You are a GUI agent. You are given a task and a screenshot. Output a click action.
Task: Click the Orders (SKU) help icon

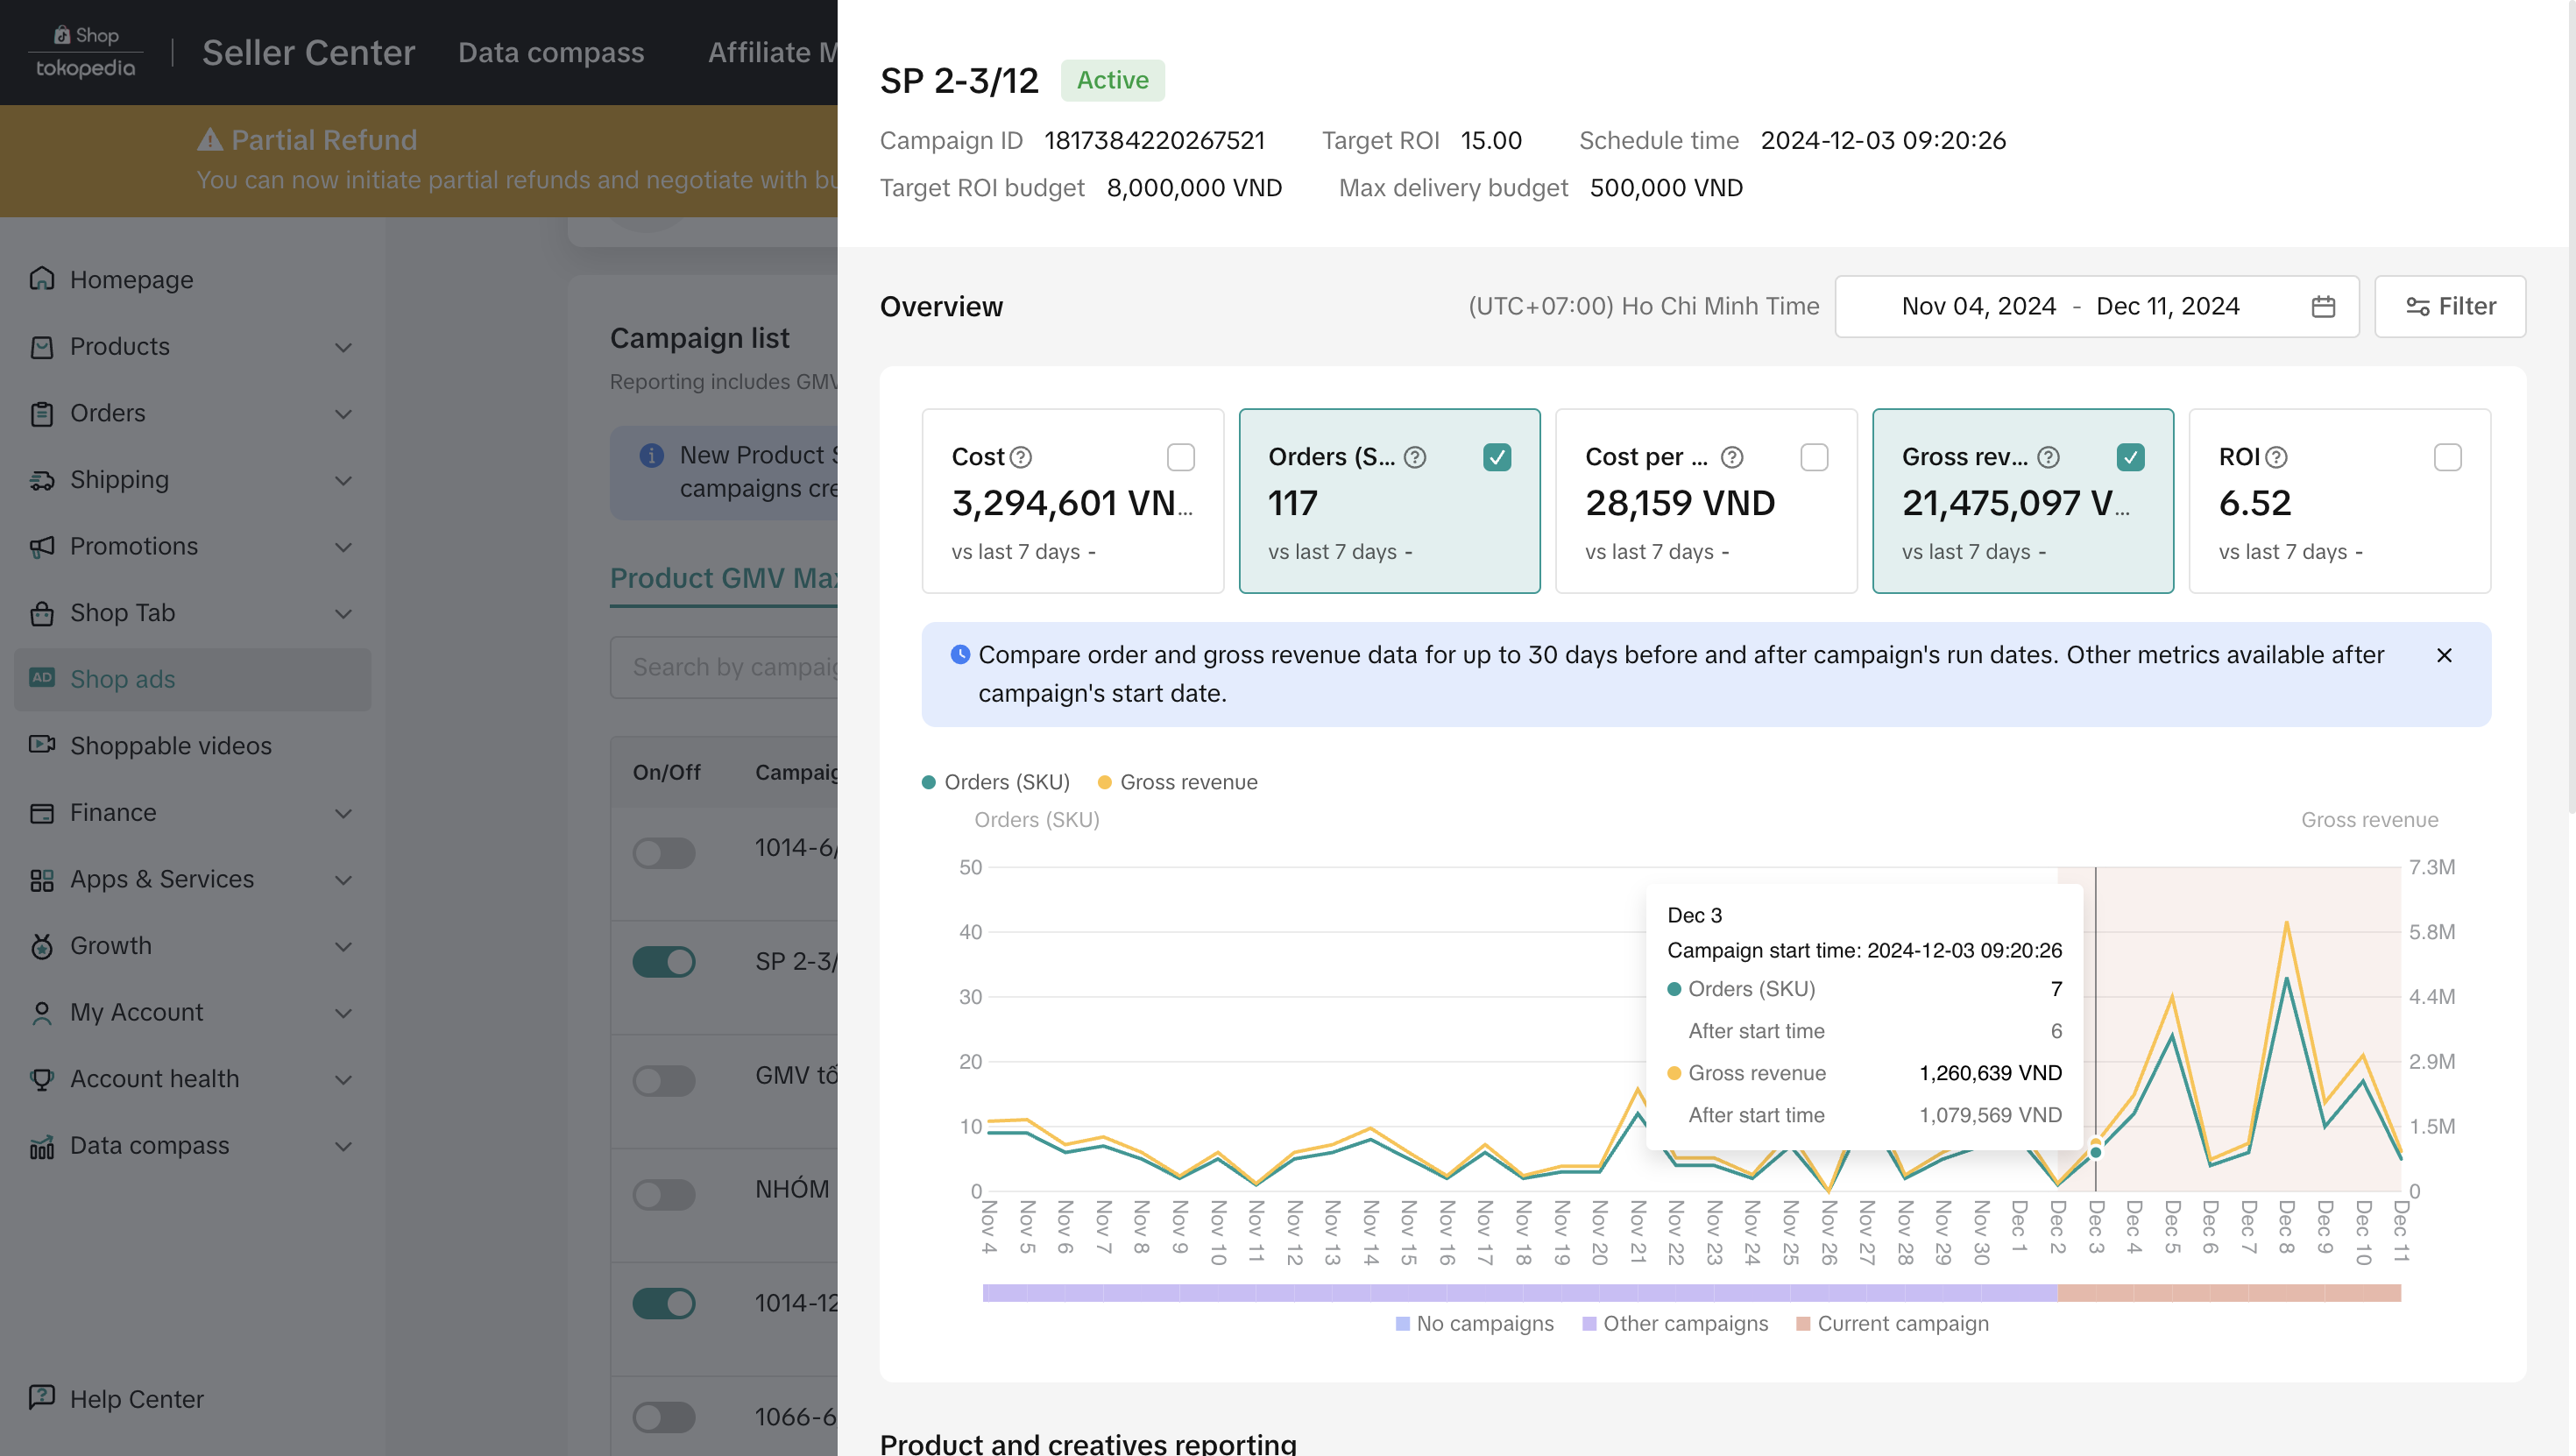coord(1415,457)
